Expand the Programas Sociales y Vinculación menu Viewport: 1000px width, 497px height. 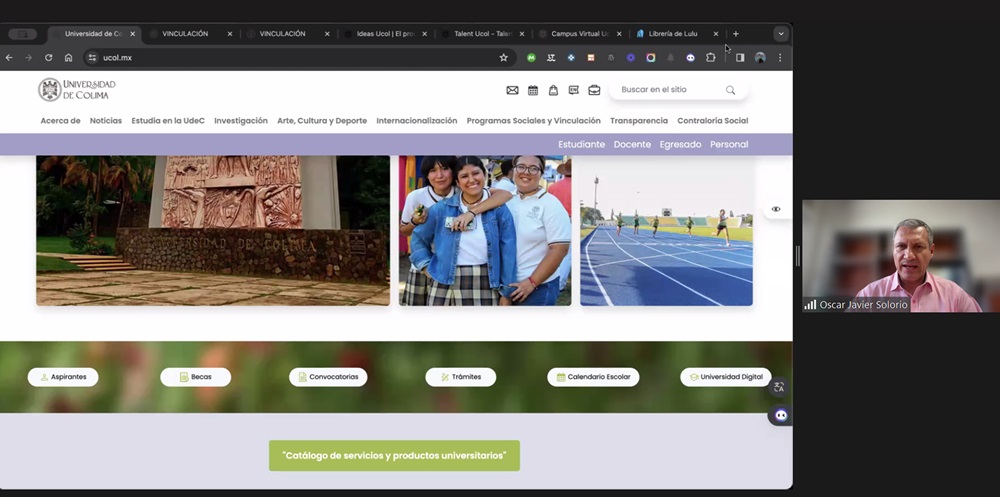(x=533, y=121)
